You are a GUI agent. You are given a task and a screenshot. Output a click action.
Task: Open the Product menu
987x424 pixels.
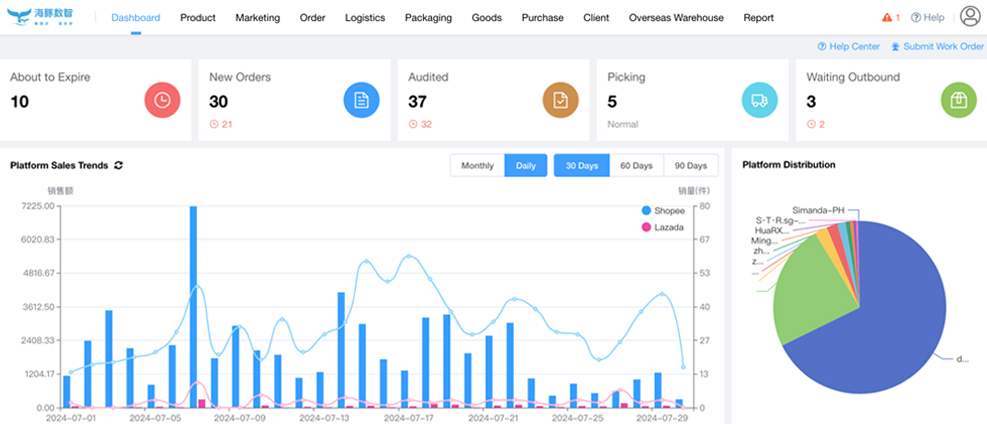[198, 18]
